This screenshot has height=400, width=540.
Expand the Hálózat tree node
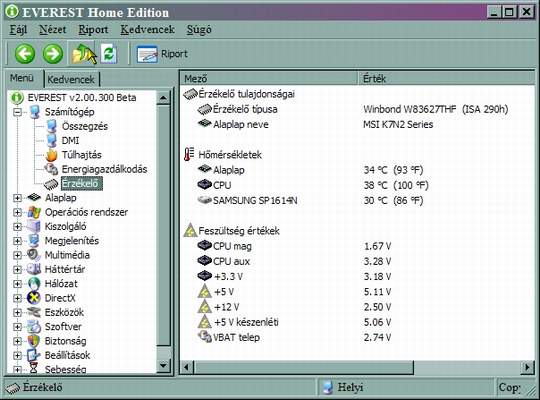(17, 284)
